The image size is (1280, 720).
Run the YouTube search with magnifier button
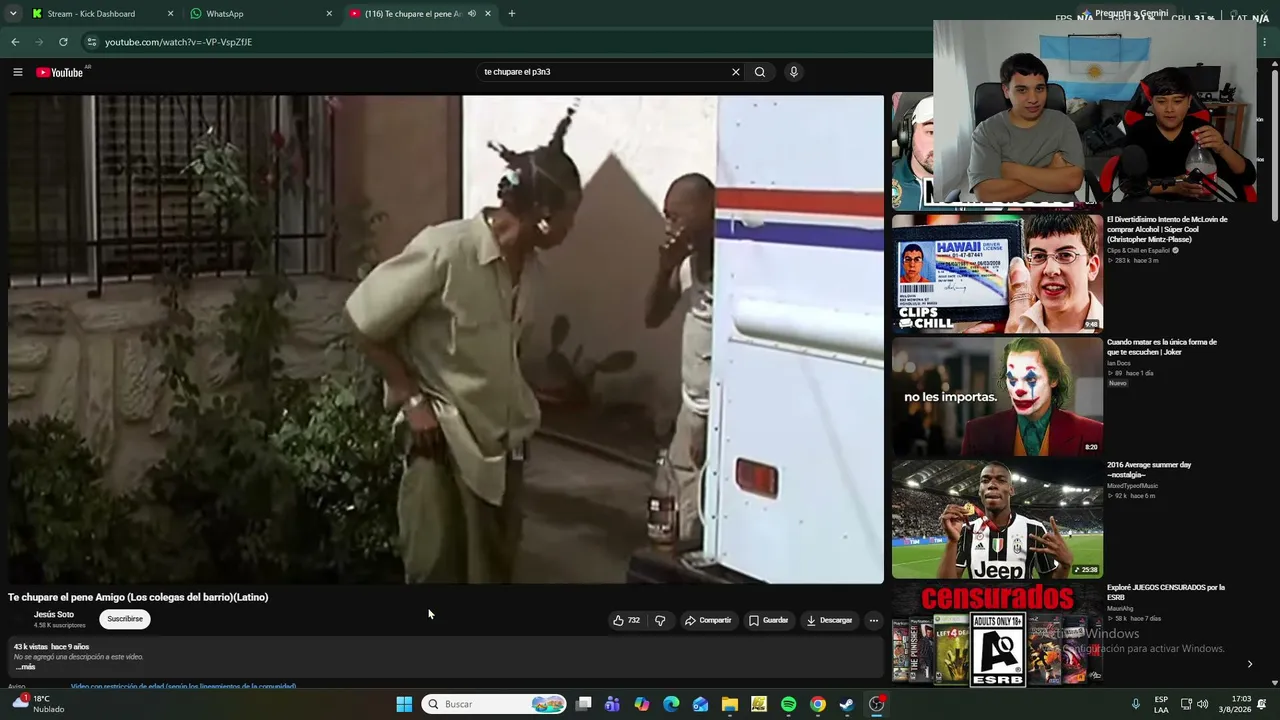point(760,72)
